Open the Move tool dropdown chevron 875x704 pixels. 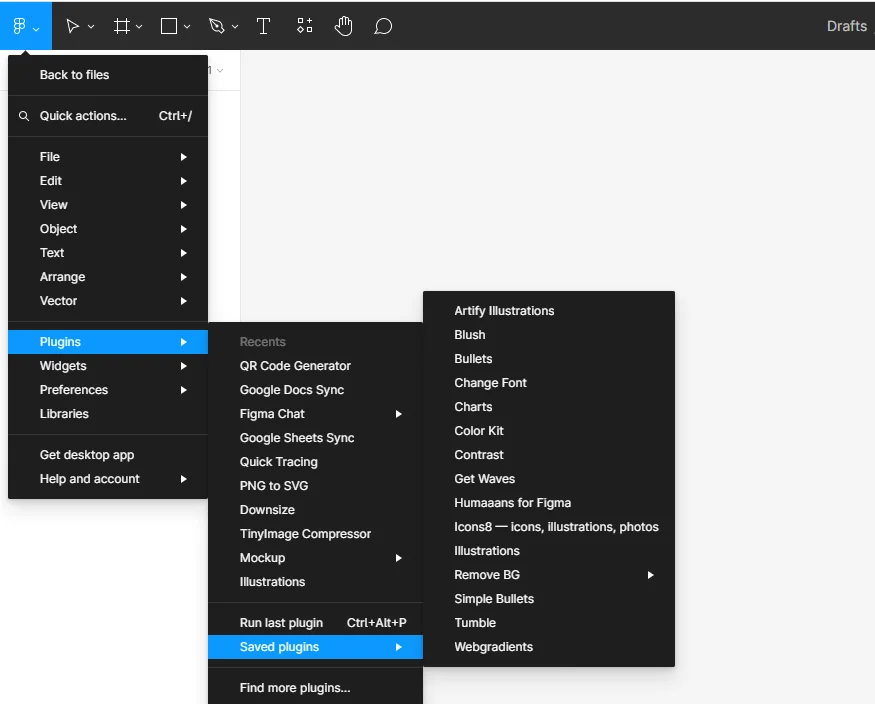pyautogui.click(x=91, y=28)
